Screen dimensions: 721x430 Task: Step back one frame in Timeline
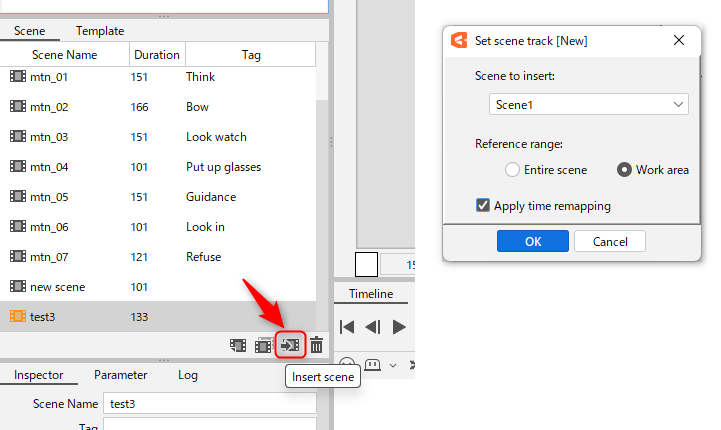click(x=372, y=326)
